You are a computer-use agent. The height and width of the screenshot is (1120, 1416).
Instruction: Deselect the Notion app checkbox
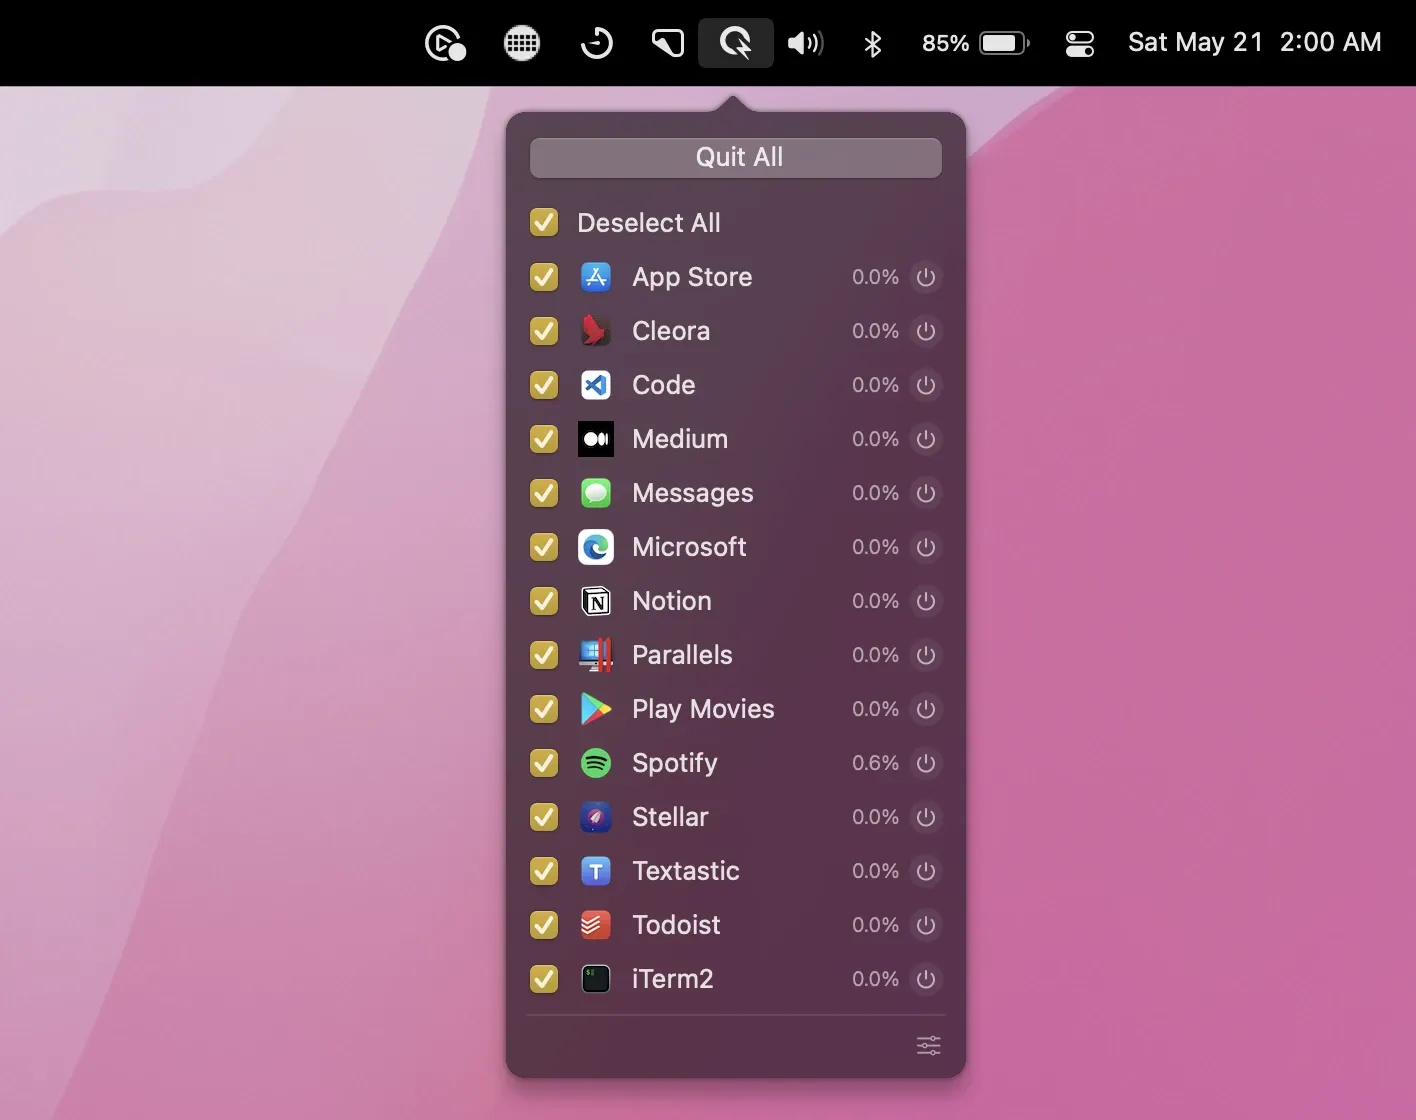(544, 601)
